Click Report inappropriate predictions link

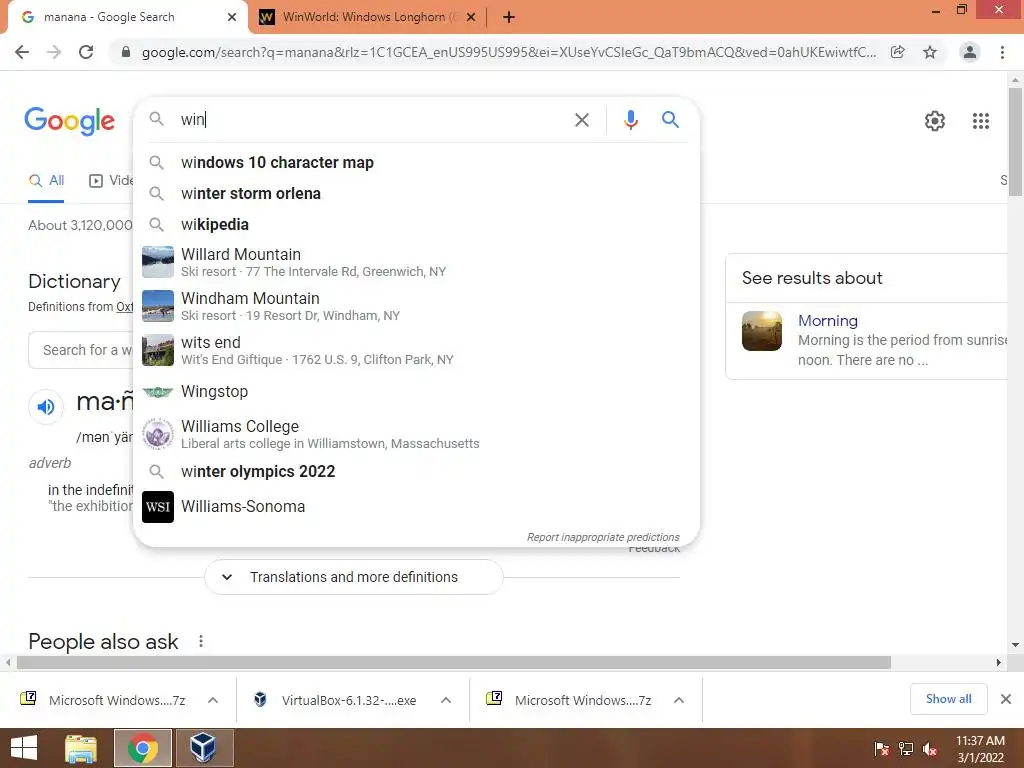(x=603, y=537)
